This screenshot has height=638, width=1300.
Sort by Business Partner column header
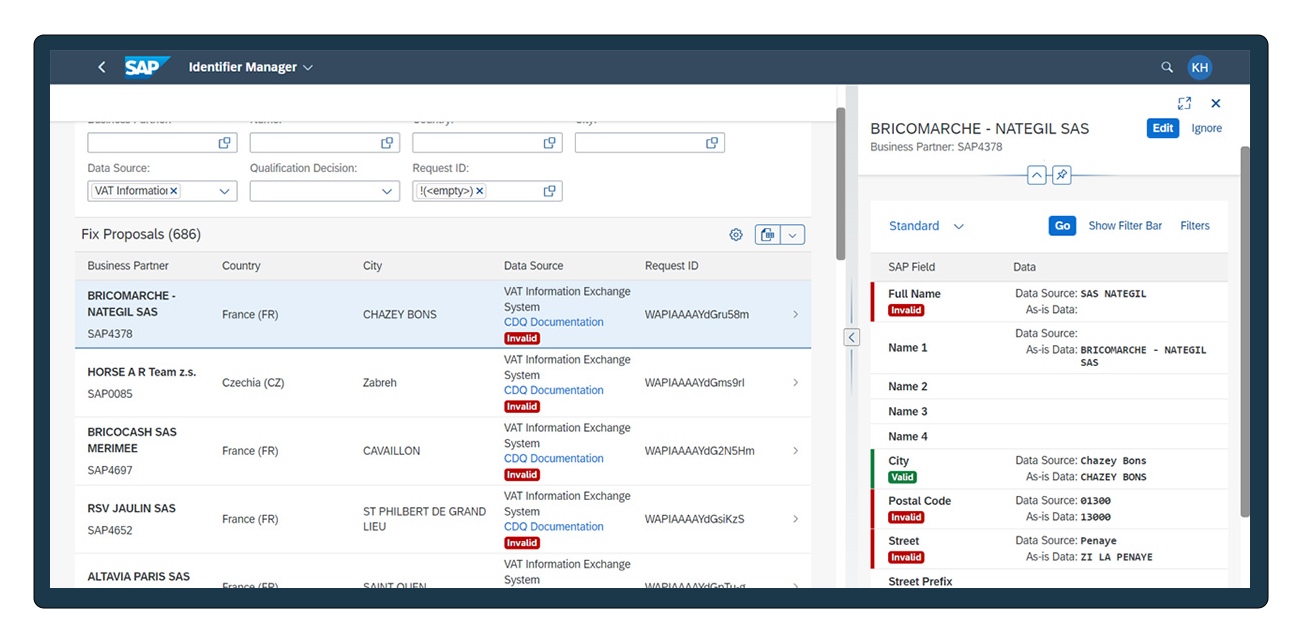tap(128, 266)
